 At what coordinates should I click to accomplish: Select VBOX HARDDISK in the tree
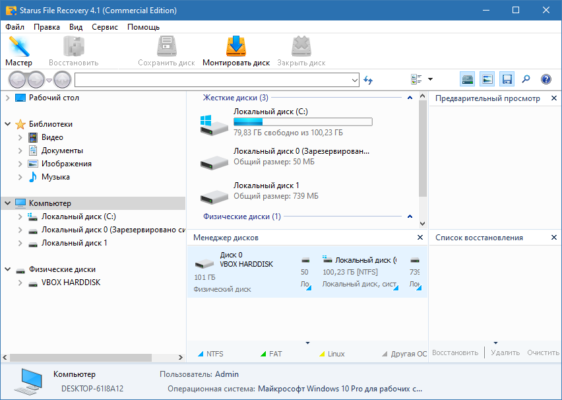coord(71,283)
